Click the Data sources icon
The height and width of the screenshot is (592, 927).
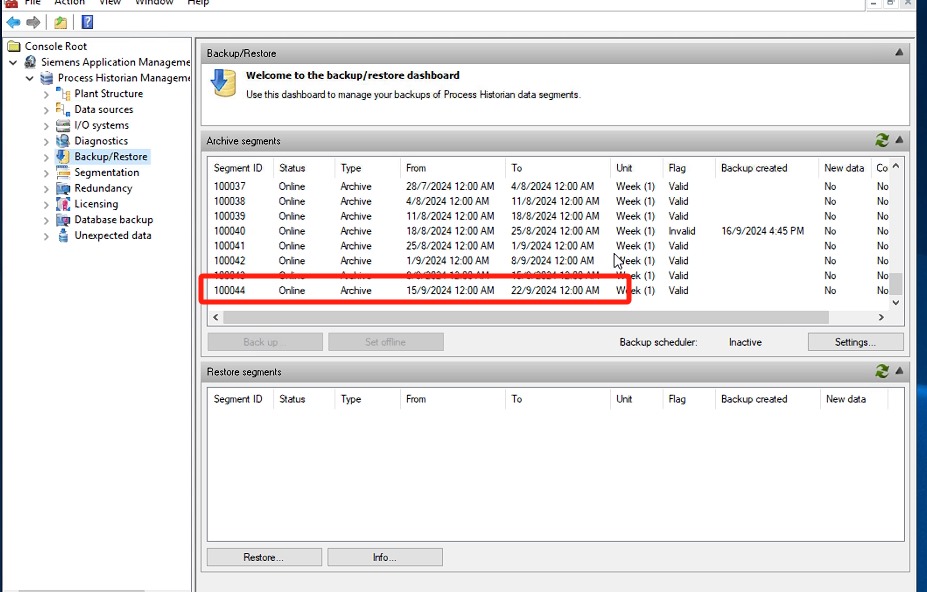pyautogui.click(x=63, y=109)
